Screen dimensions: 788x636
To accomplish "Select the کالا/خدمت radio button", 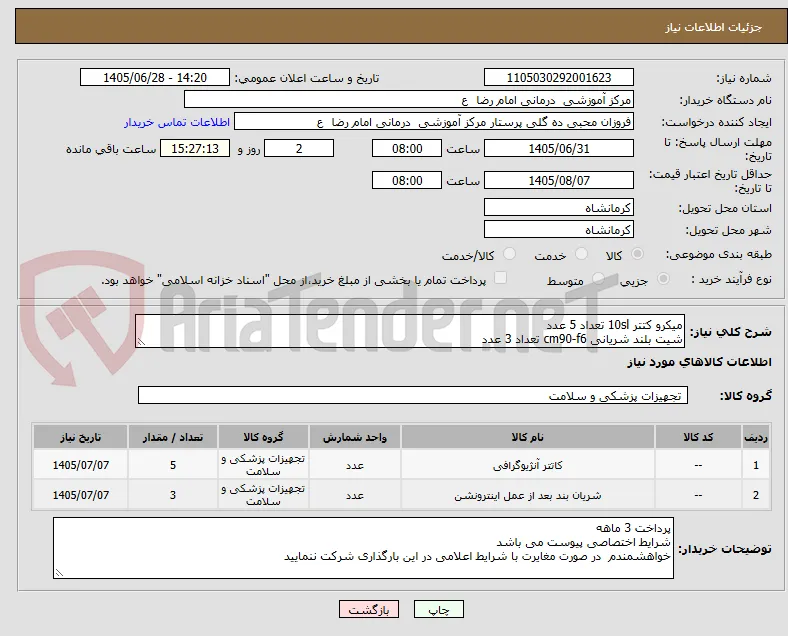I will point(509,254).
